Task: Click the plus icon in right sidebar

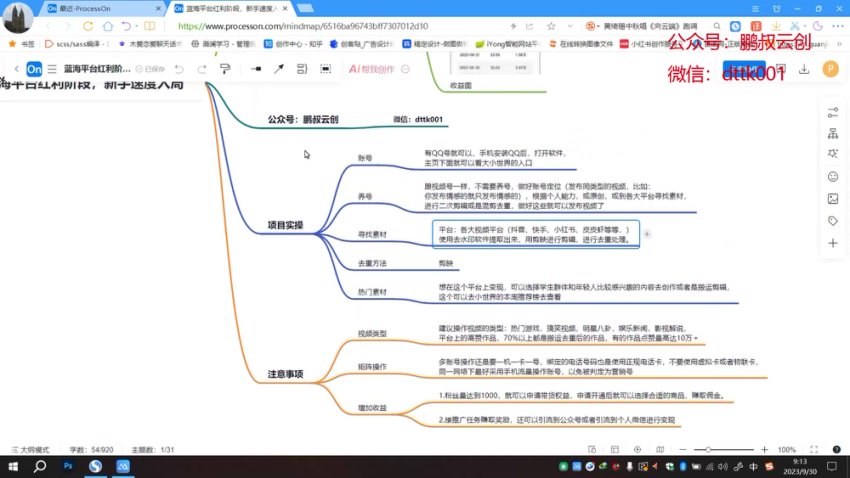Action: (x=833, y=242)
